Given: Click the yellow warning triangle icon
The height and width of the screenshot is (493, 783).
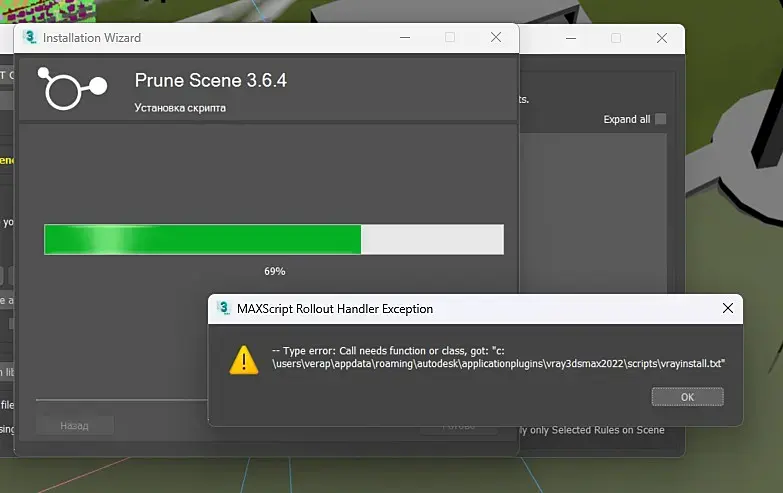Looking at the screenshot, I should pyautogui.click(x=244, y=360).
